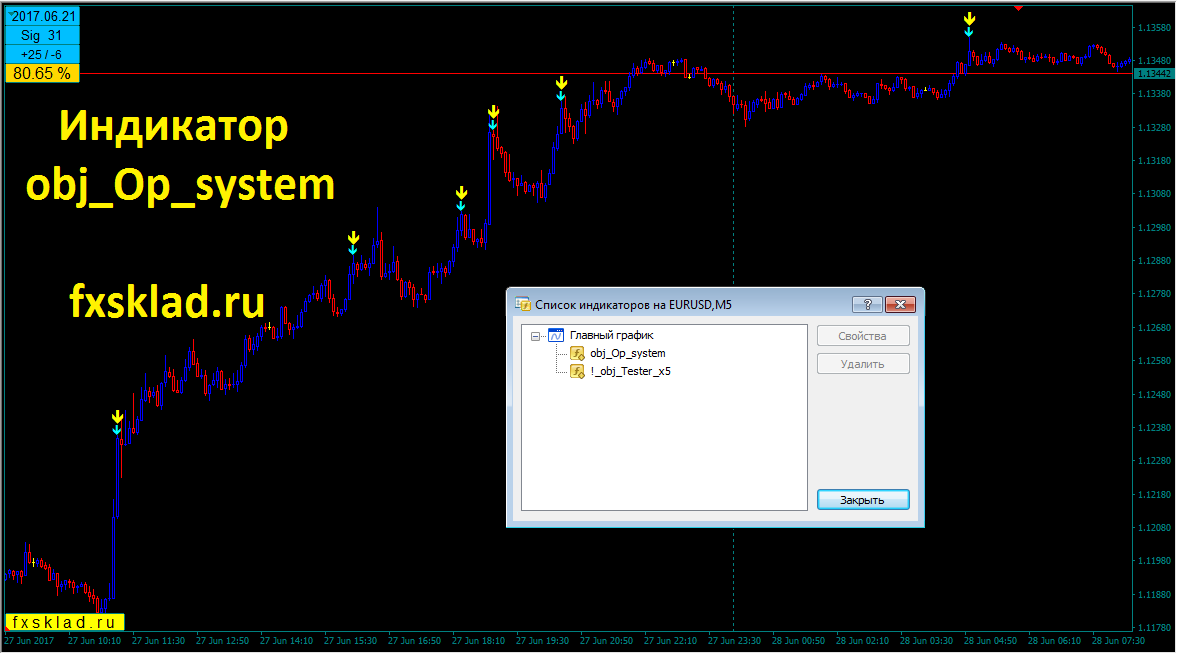The image size is (1177, 653).
Task: Select the Главный график chart icon
Action: click(x=556, y=336)
